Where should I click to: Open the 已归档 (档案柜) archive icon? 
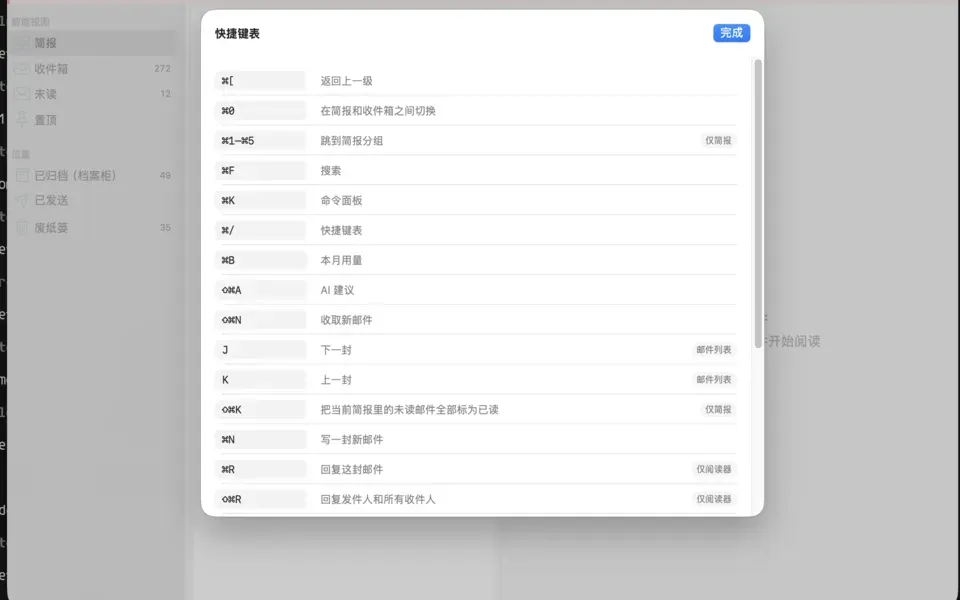[x=22, y=176]
